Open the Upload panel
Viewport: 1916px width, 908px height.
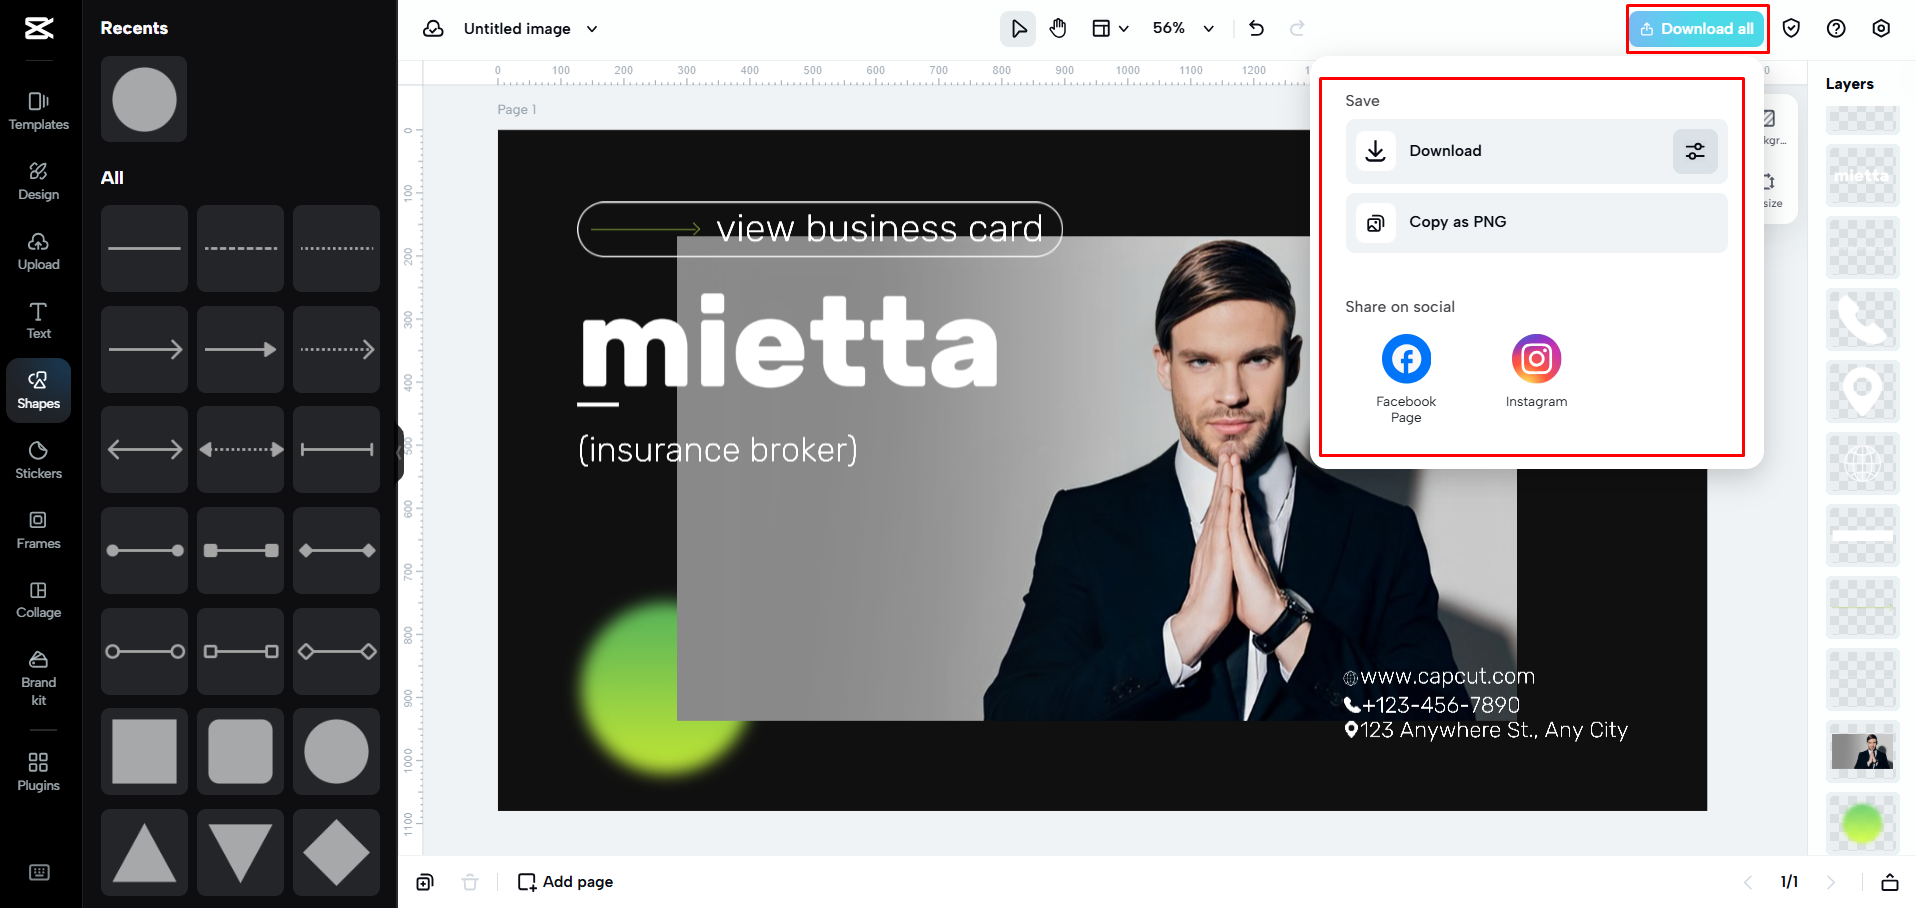(38, 250)
